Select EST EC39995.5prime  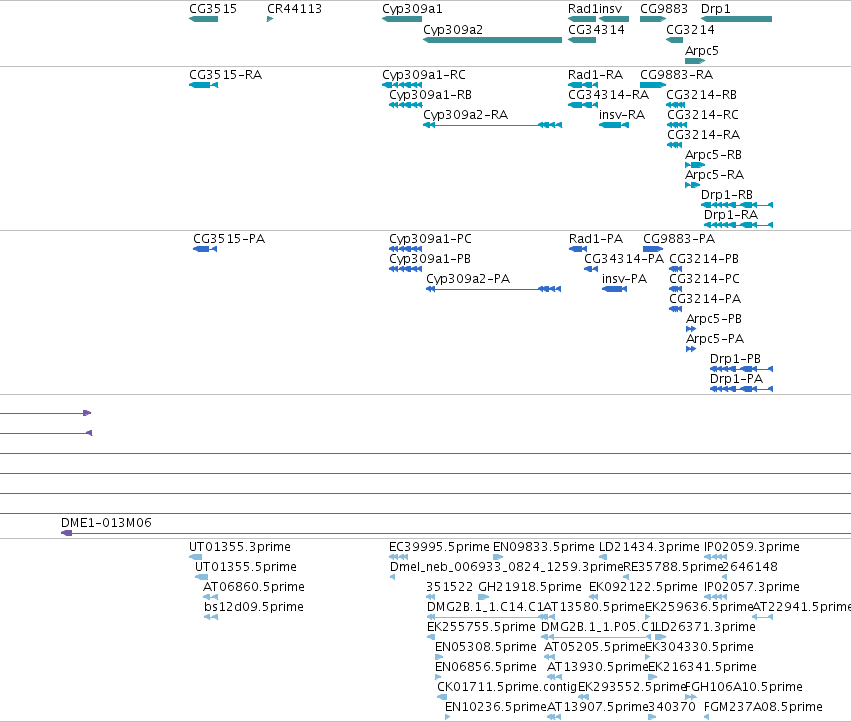tap(439, 547)
